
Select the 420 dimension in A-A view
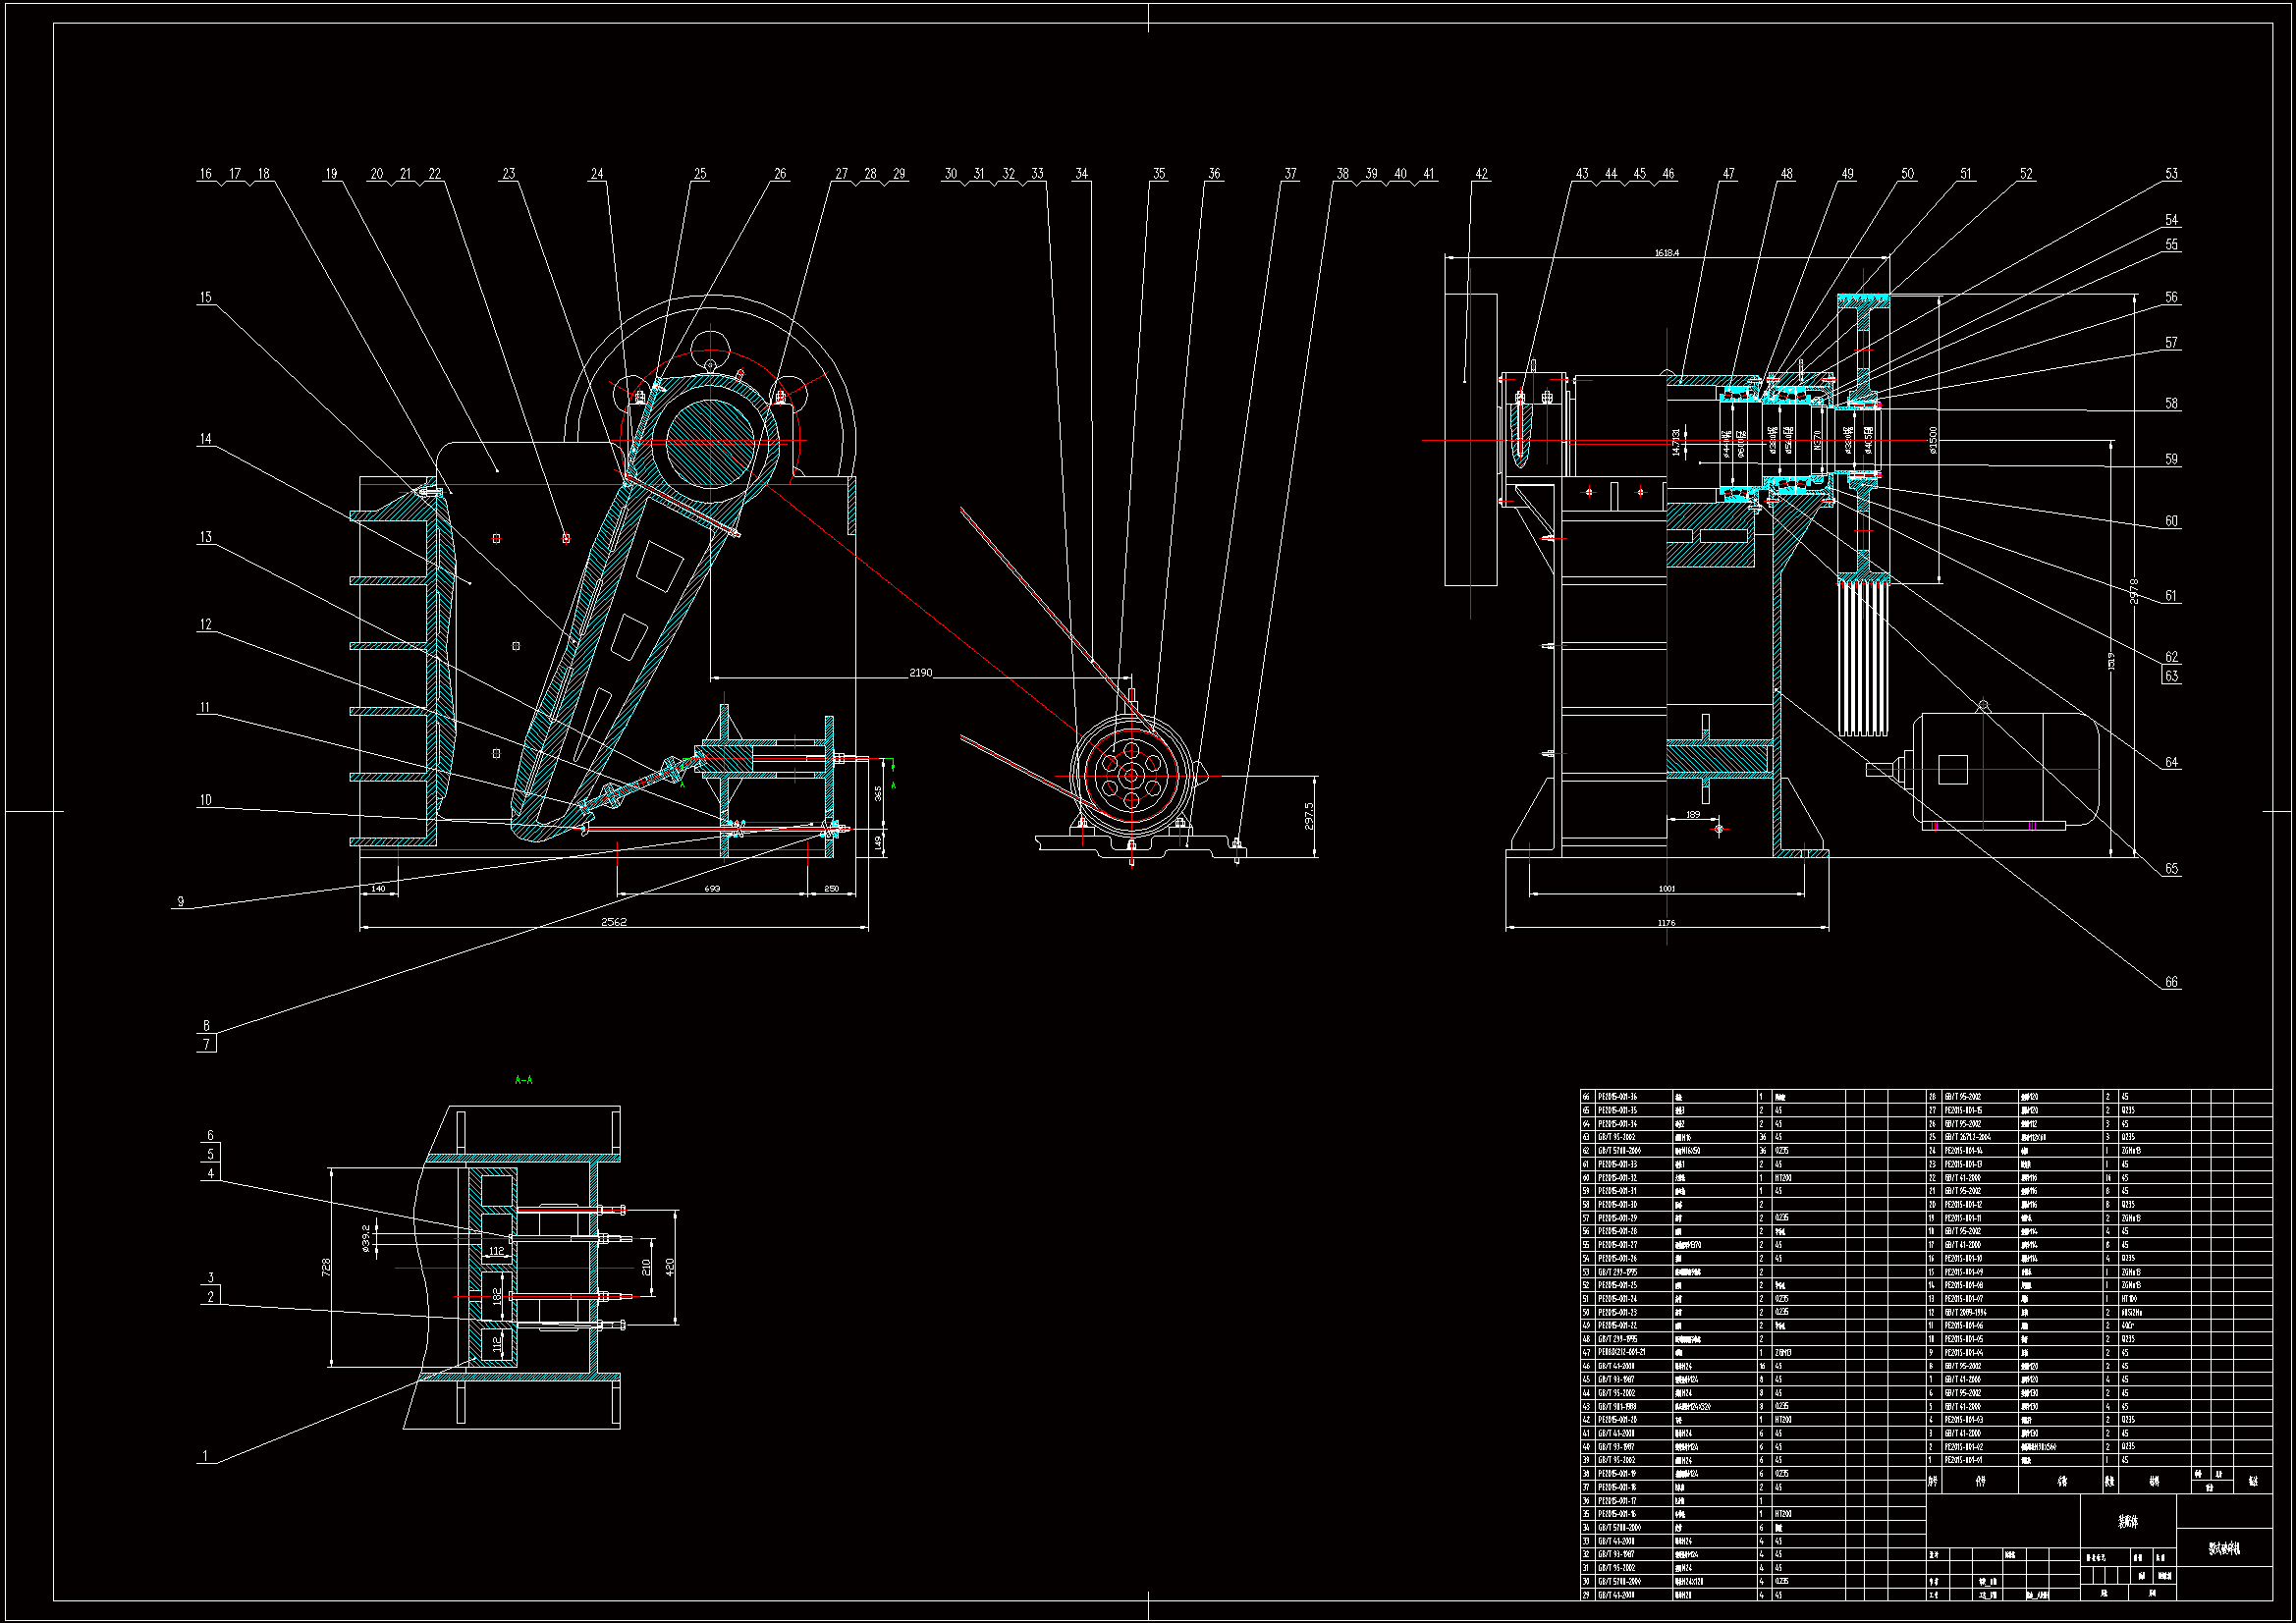tap(670, 1266)
